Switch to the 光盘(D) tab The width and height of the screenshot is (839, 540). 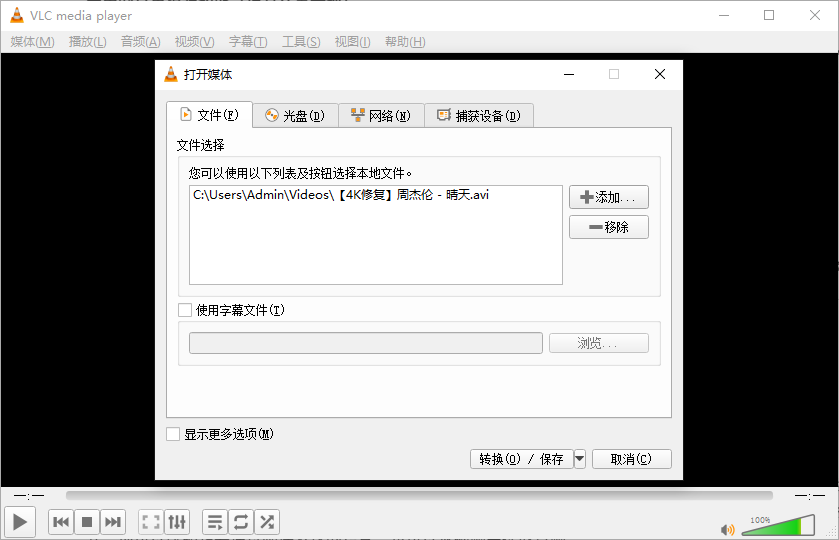point(295,116)
